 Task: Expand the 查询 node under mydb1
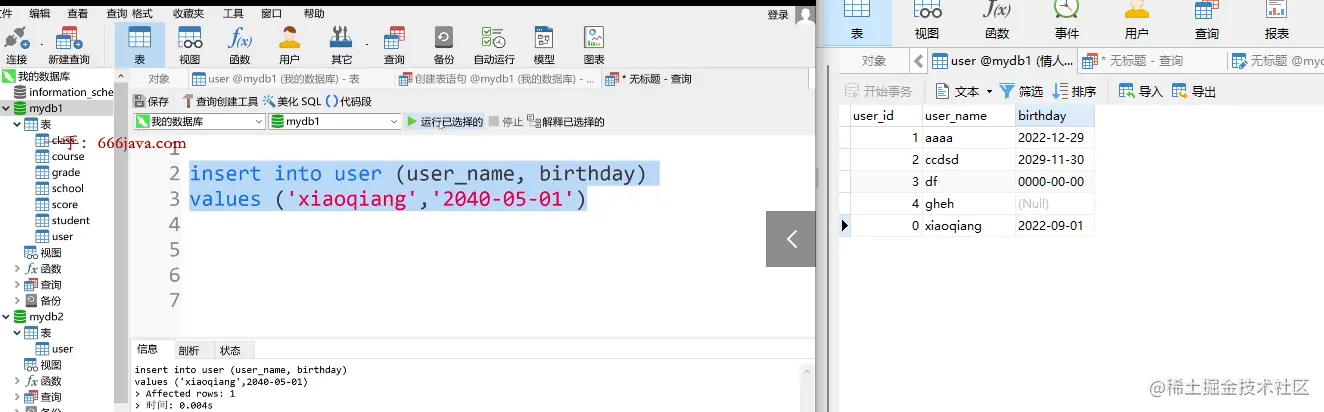(x=17, y=284)
